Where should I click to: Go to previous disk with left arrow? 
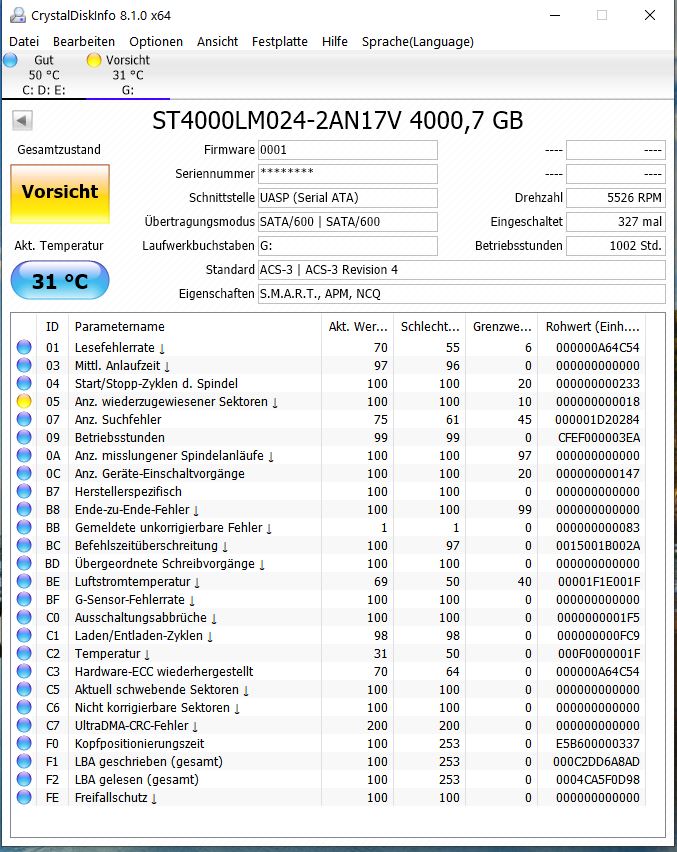click(22, 120)
